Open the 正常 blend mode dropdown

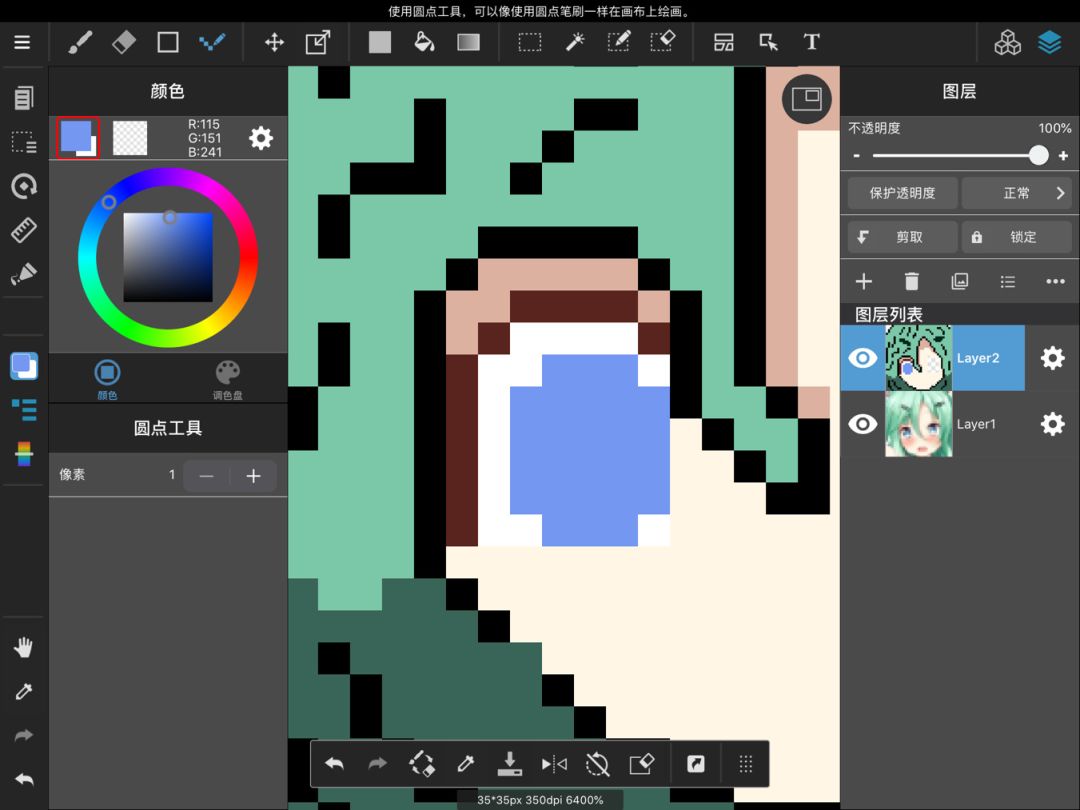(x=1017, y=193)
